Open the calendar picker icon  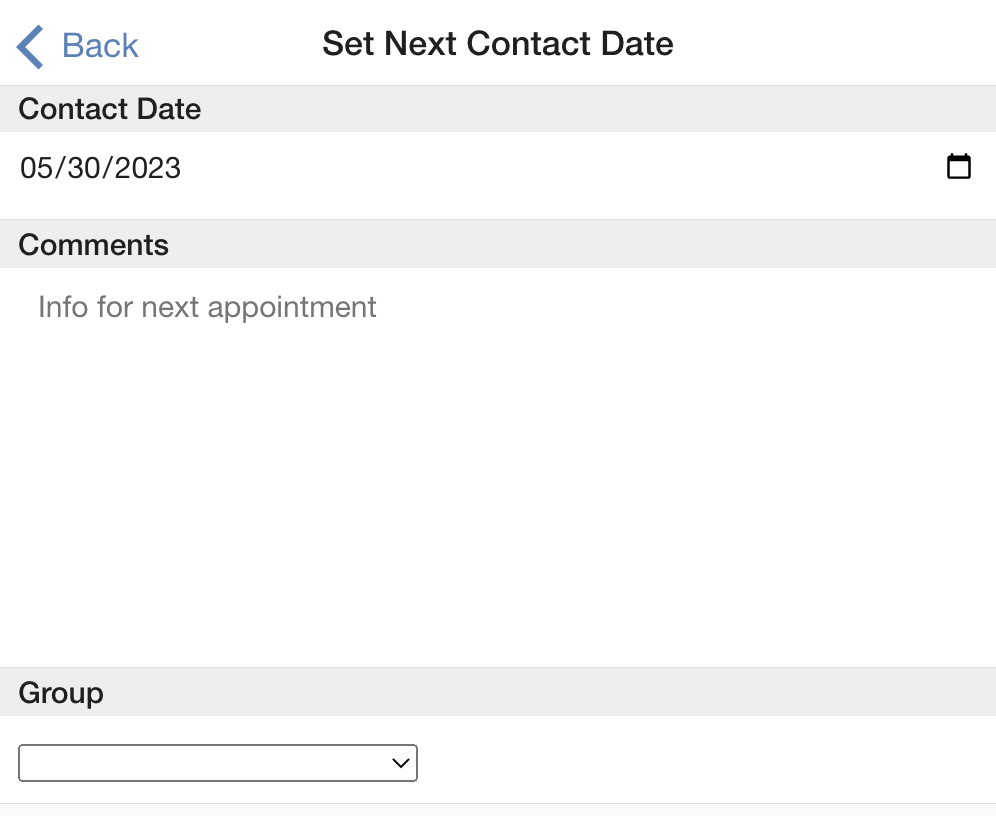[x=959, y=166]
